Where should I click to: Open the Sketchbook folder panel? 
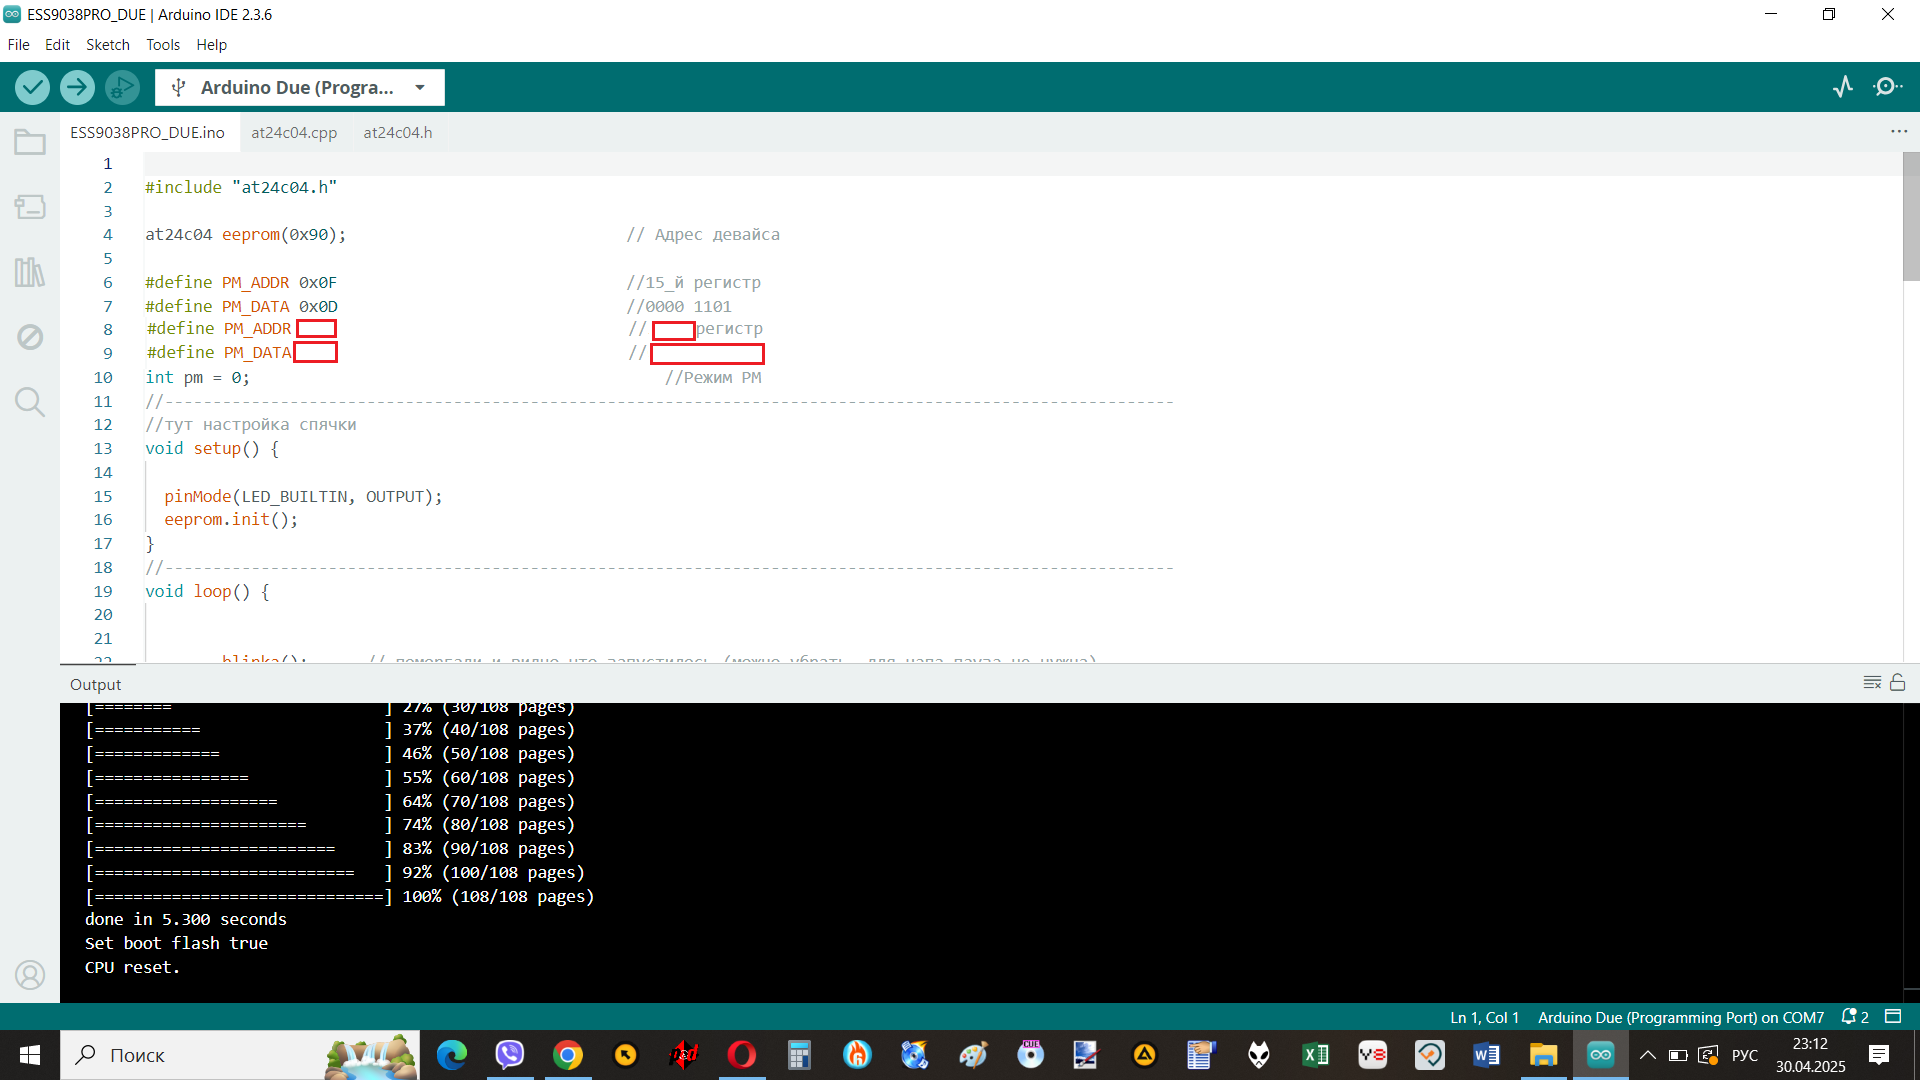click(30, 143)
